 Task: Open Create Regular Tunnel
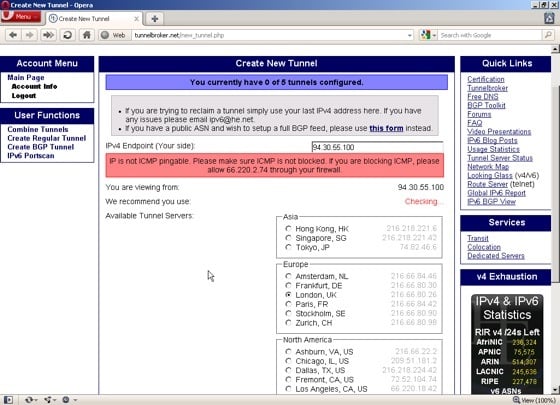(x=46, y=138)
